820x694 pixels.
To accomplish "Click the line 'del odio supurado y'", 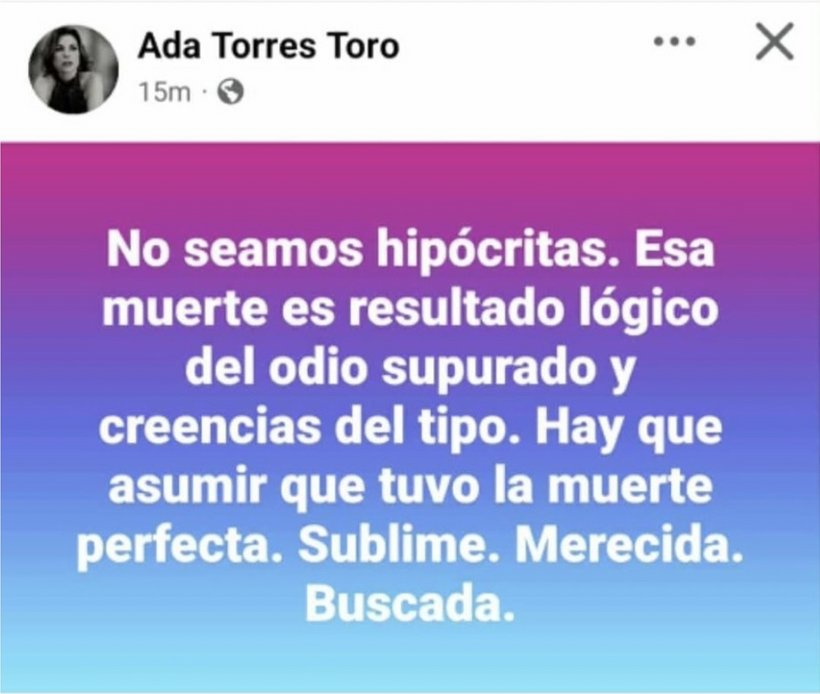I will tap(411, 368).
